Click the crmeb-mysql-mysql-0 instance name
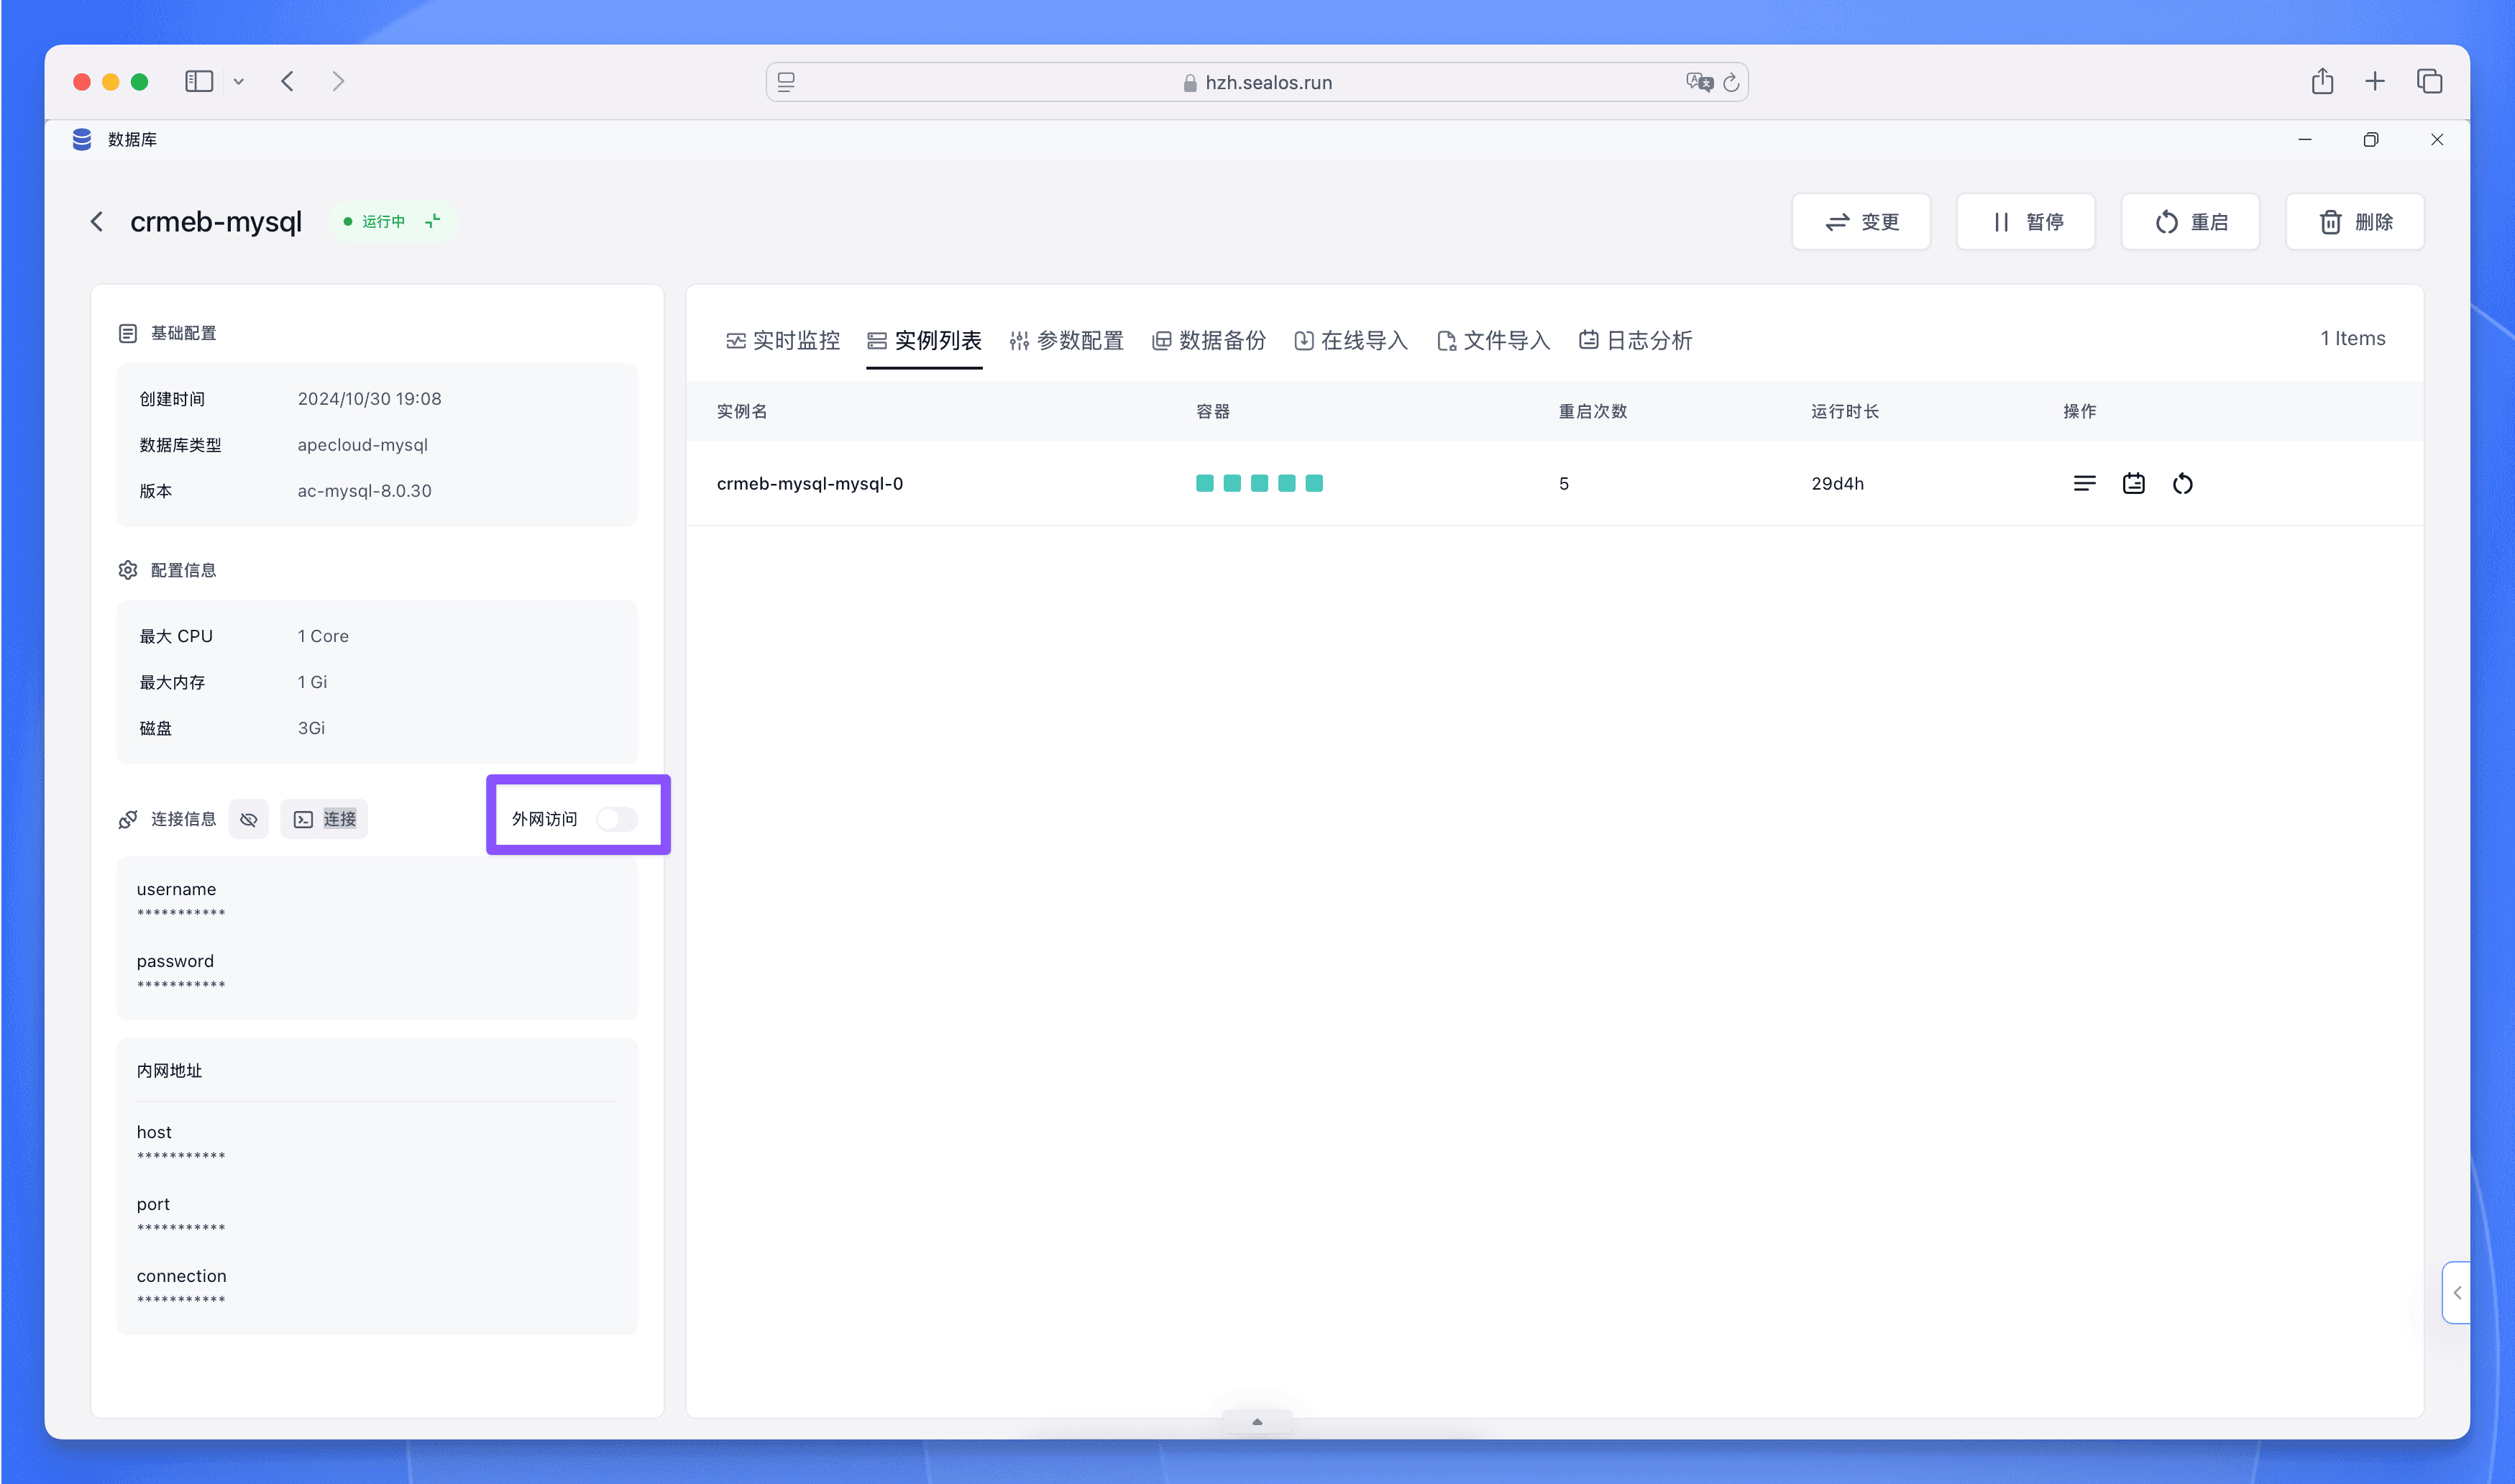The width and height of the screenshot is (2515, 1484). tap(810, 484)
